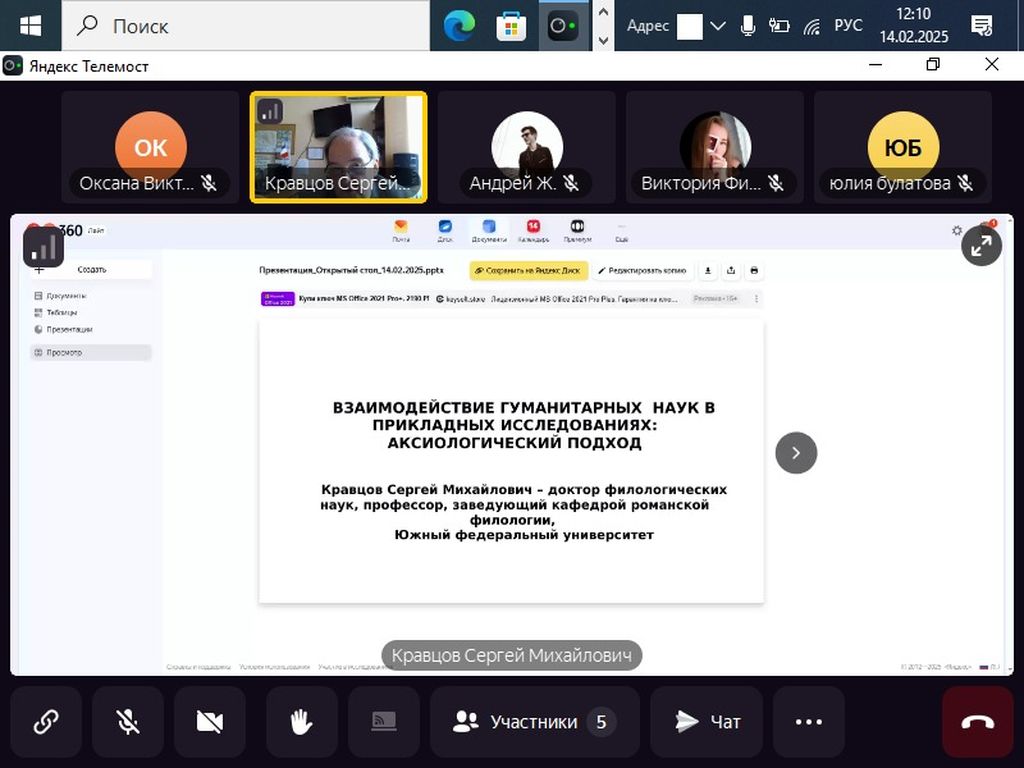Select Просмотр in the sidebar
This screenshot has height=768, width=1024.
(91, 353)
